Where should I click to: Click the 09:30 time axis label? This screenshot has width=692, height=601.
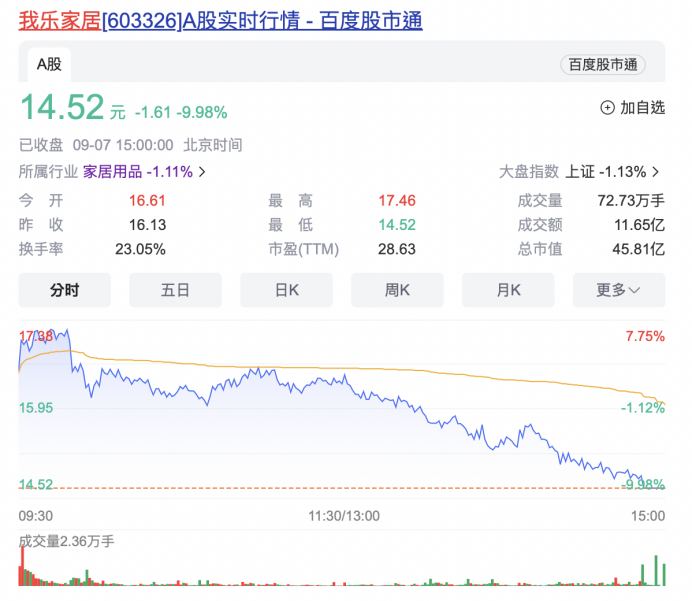click(x=36, y=516)
